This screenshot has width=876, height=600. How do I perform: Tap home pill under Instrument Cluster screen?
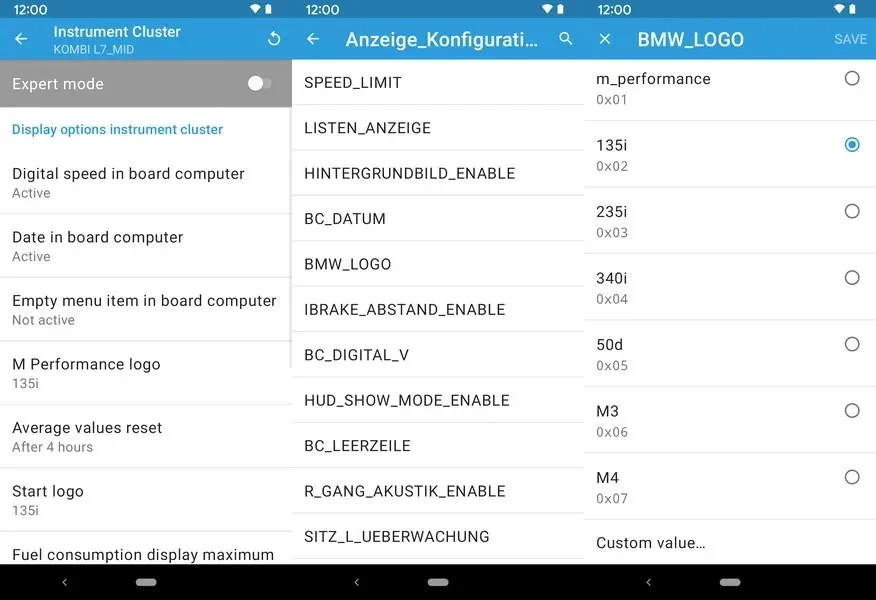(x=146, y=582)
